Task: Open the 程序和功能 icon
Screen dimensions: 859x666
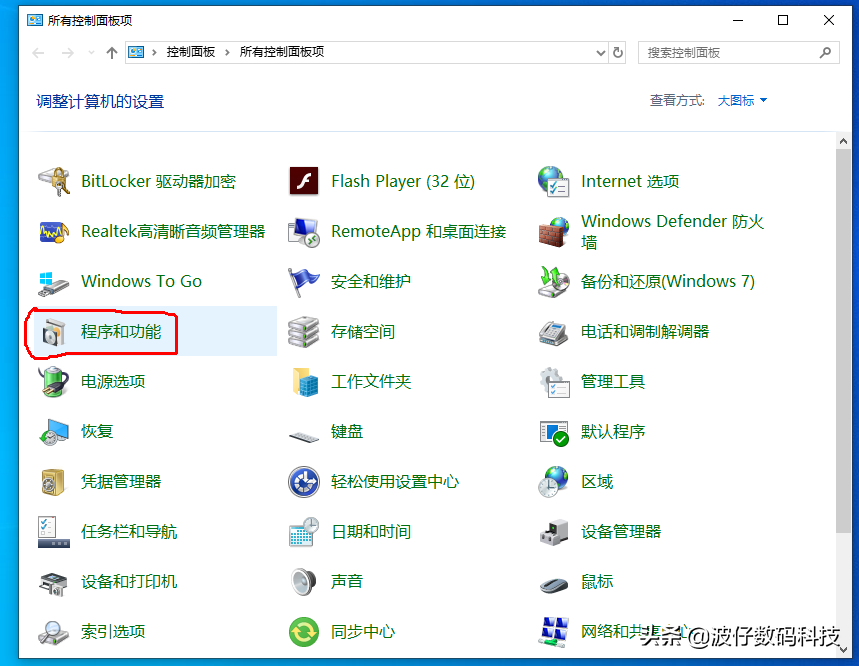Action: point(54,332)
